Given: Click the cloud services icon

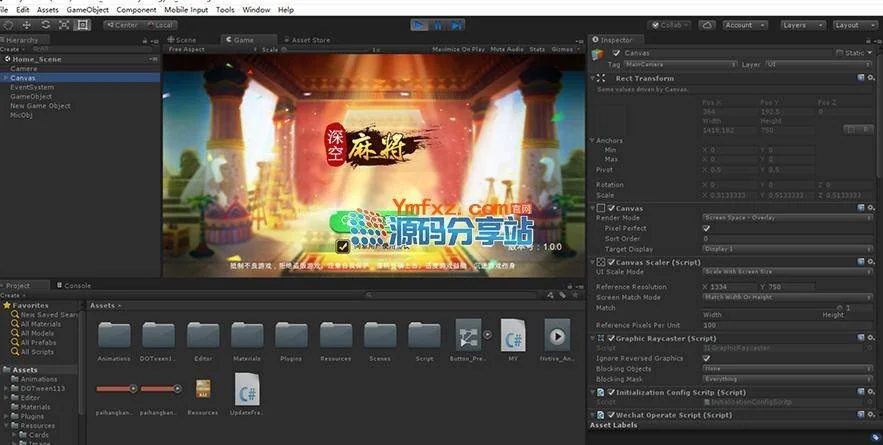Looking at the screenshot, I should point(708,25).
